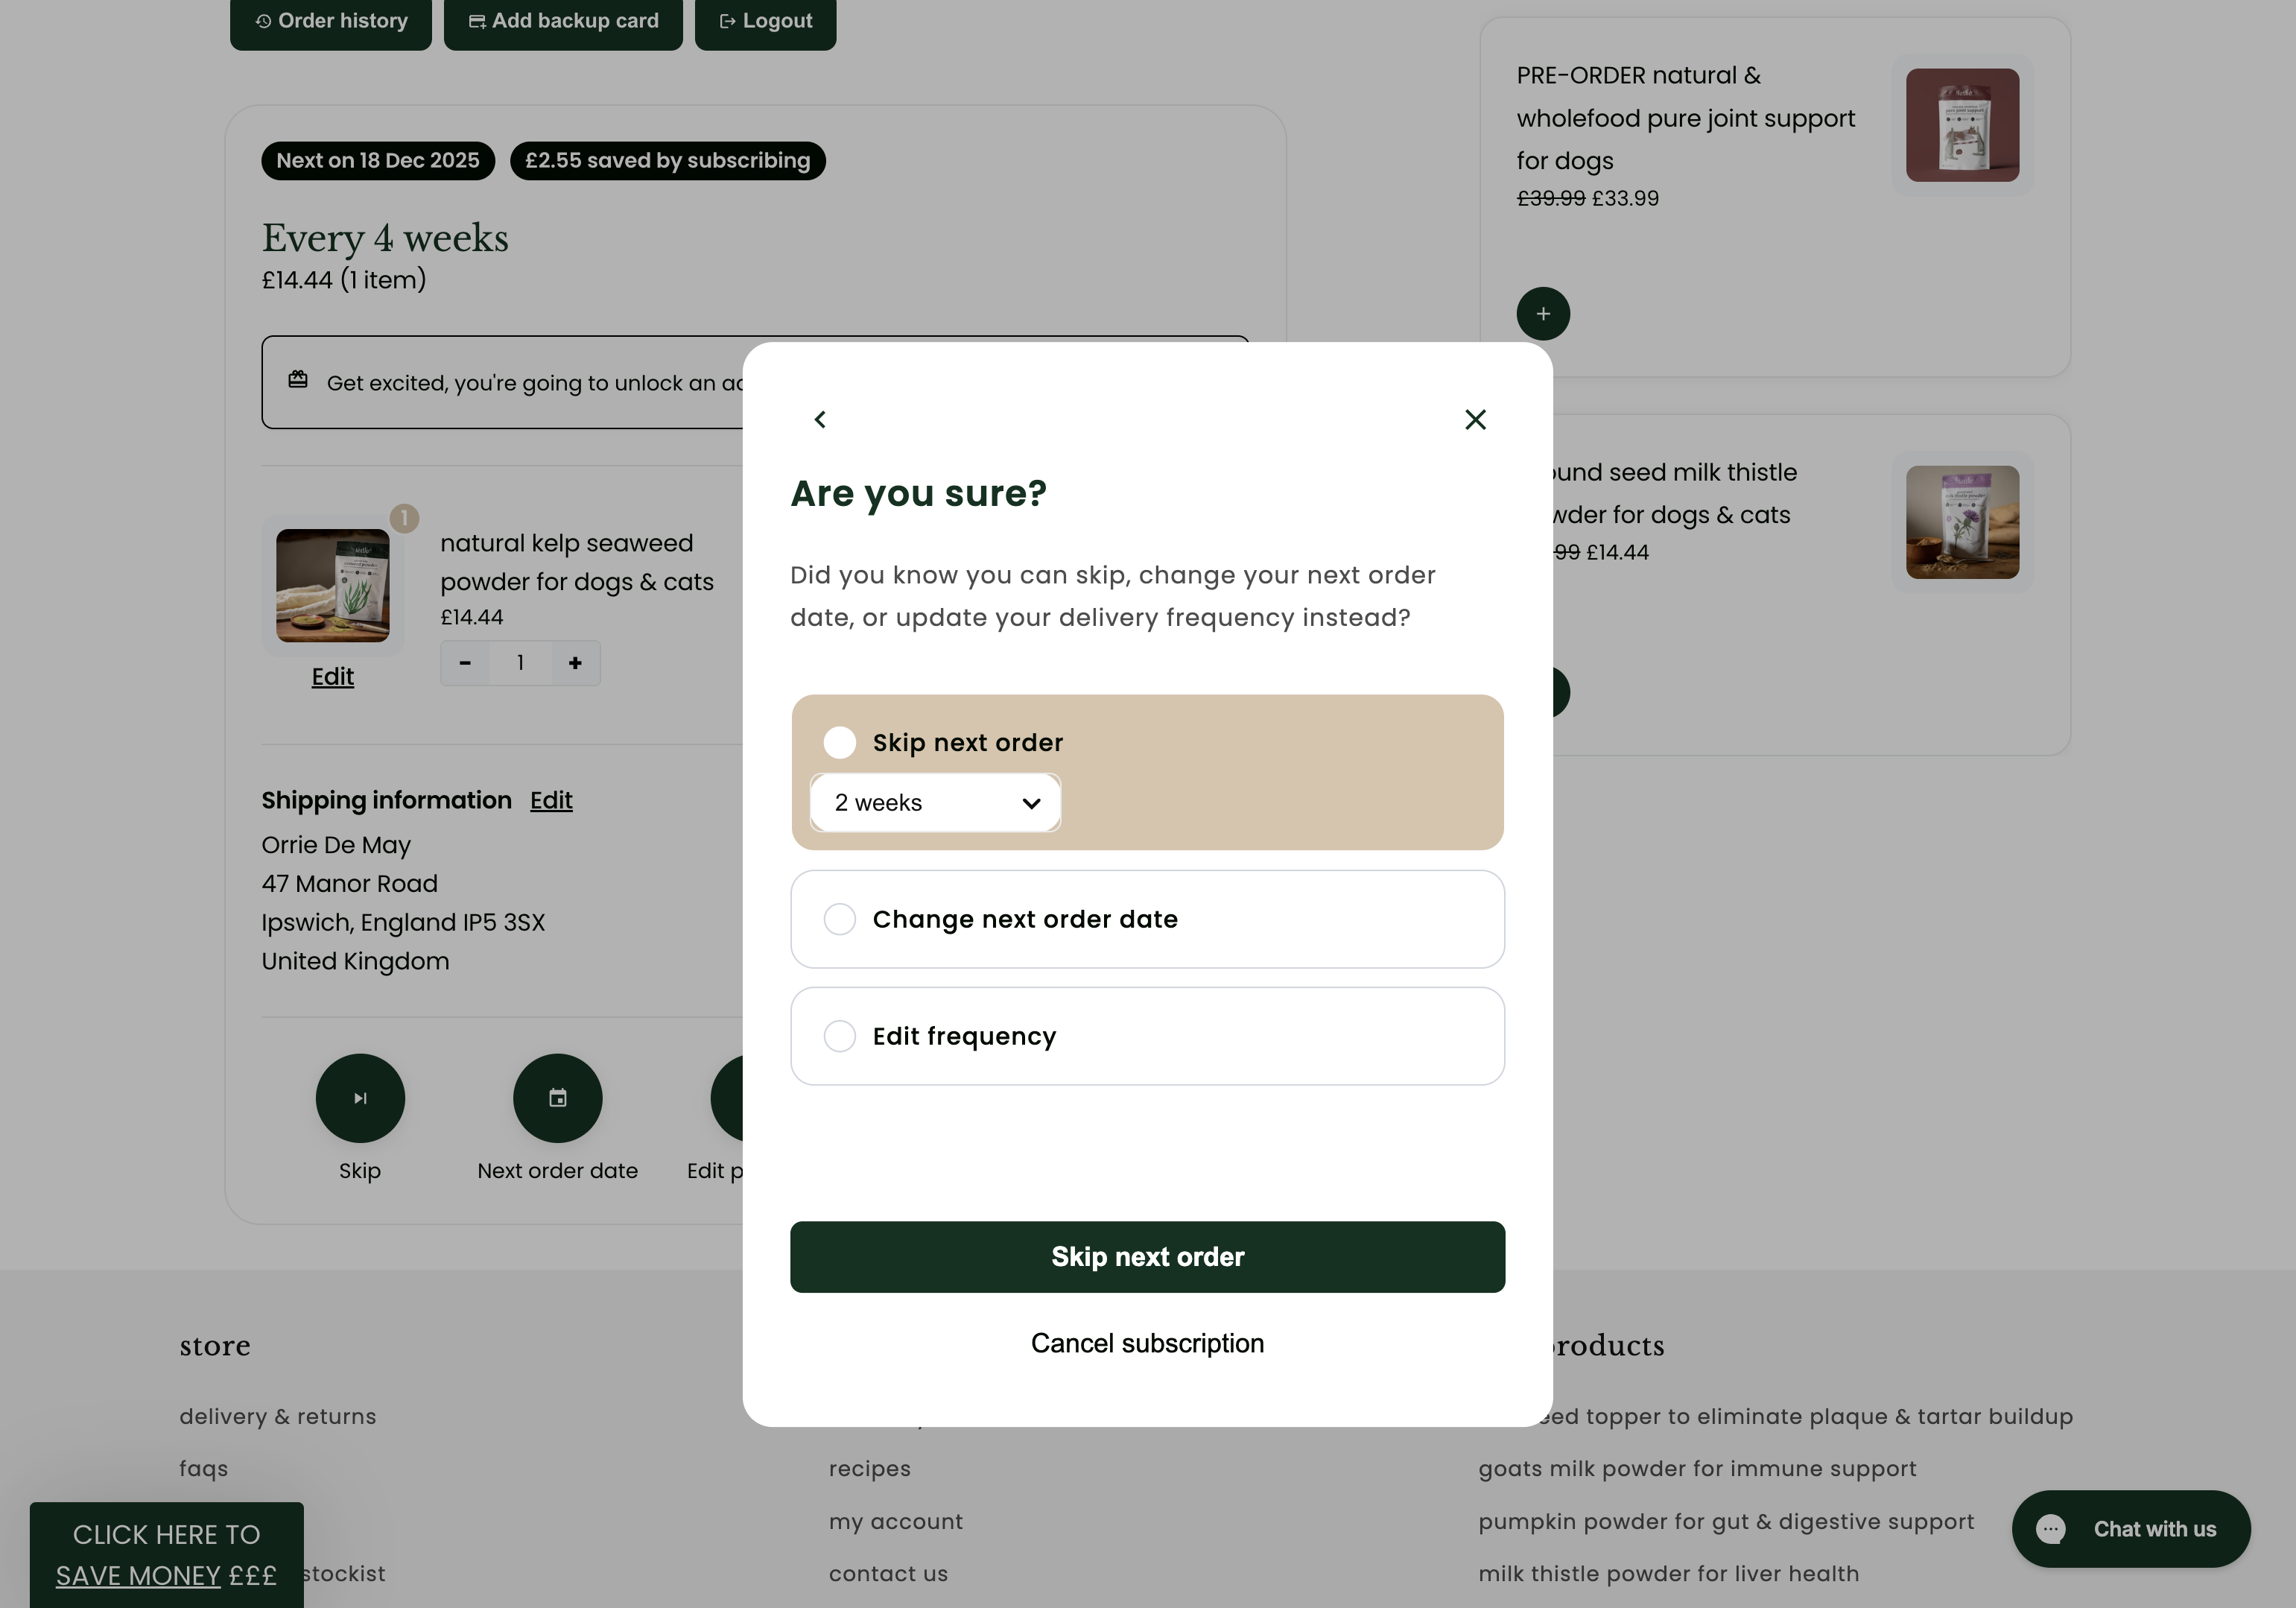The width and height of the screenshot is (2296, 1608).
Task: Click 'CLICK HERE TO SAVE MONEY £££' banner
Action: [x=167, y=1555]
